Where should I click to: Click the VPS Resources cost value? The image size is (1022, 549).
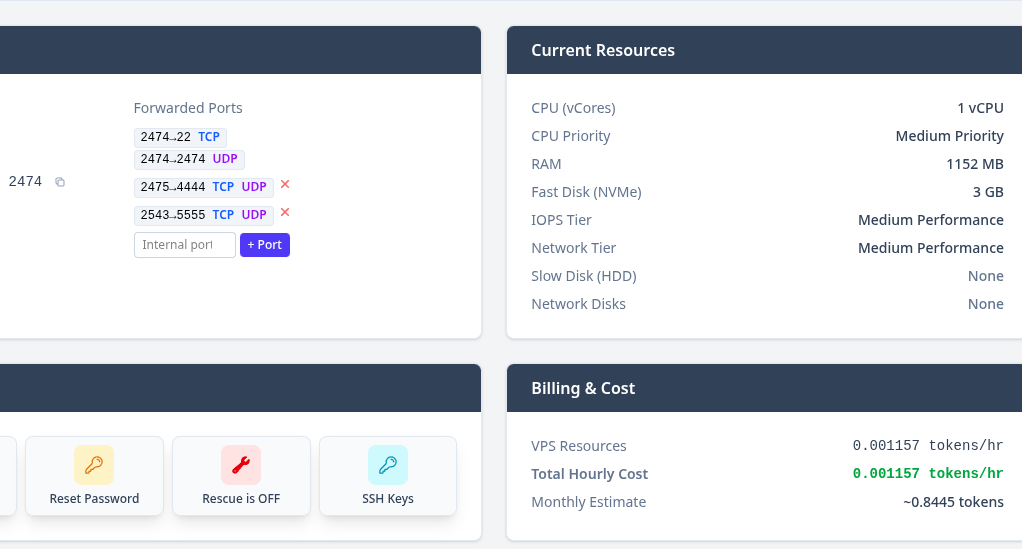click(x=927, y=446)
